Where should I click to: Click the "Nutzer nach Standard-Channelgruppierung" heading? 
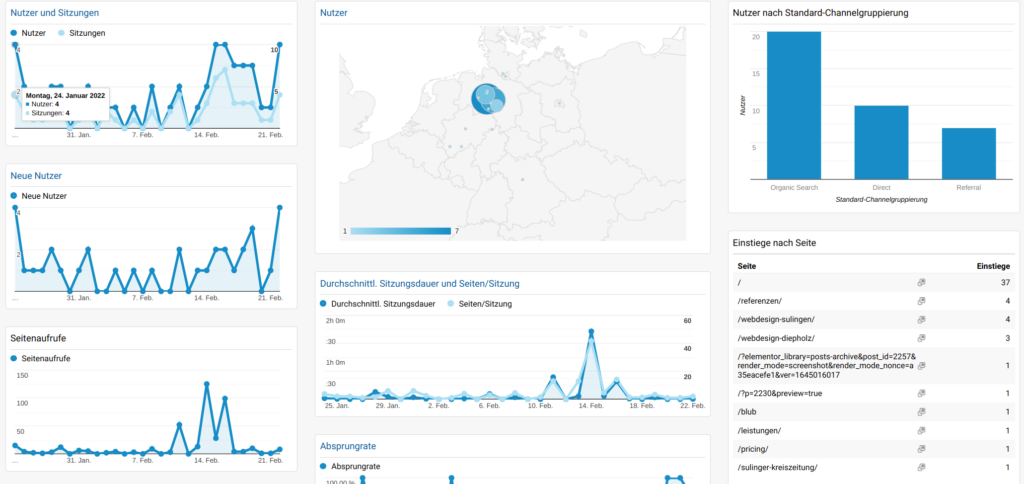(x=820, y=12)
